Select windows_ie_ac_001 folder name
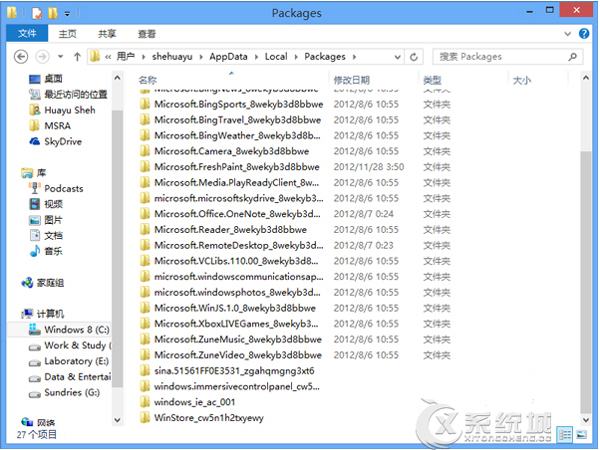Screen dimensions: 600x450 click(x=194, y=402)
